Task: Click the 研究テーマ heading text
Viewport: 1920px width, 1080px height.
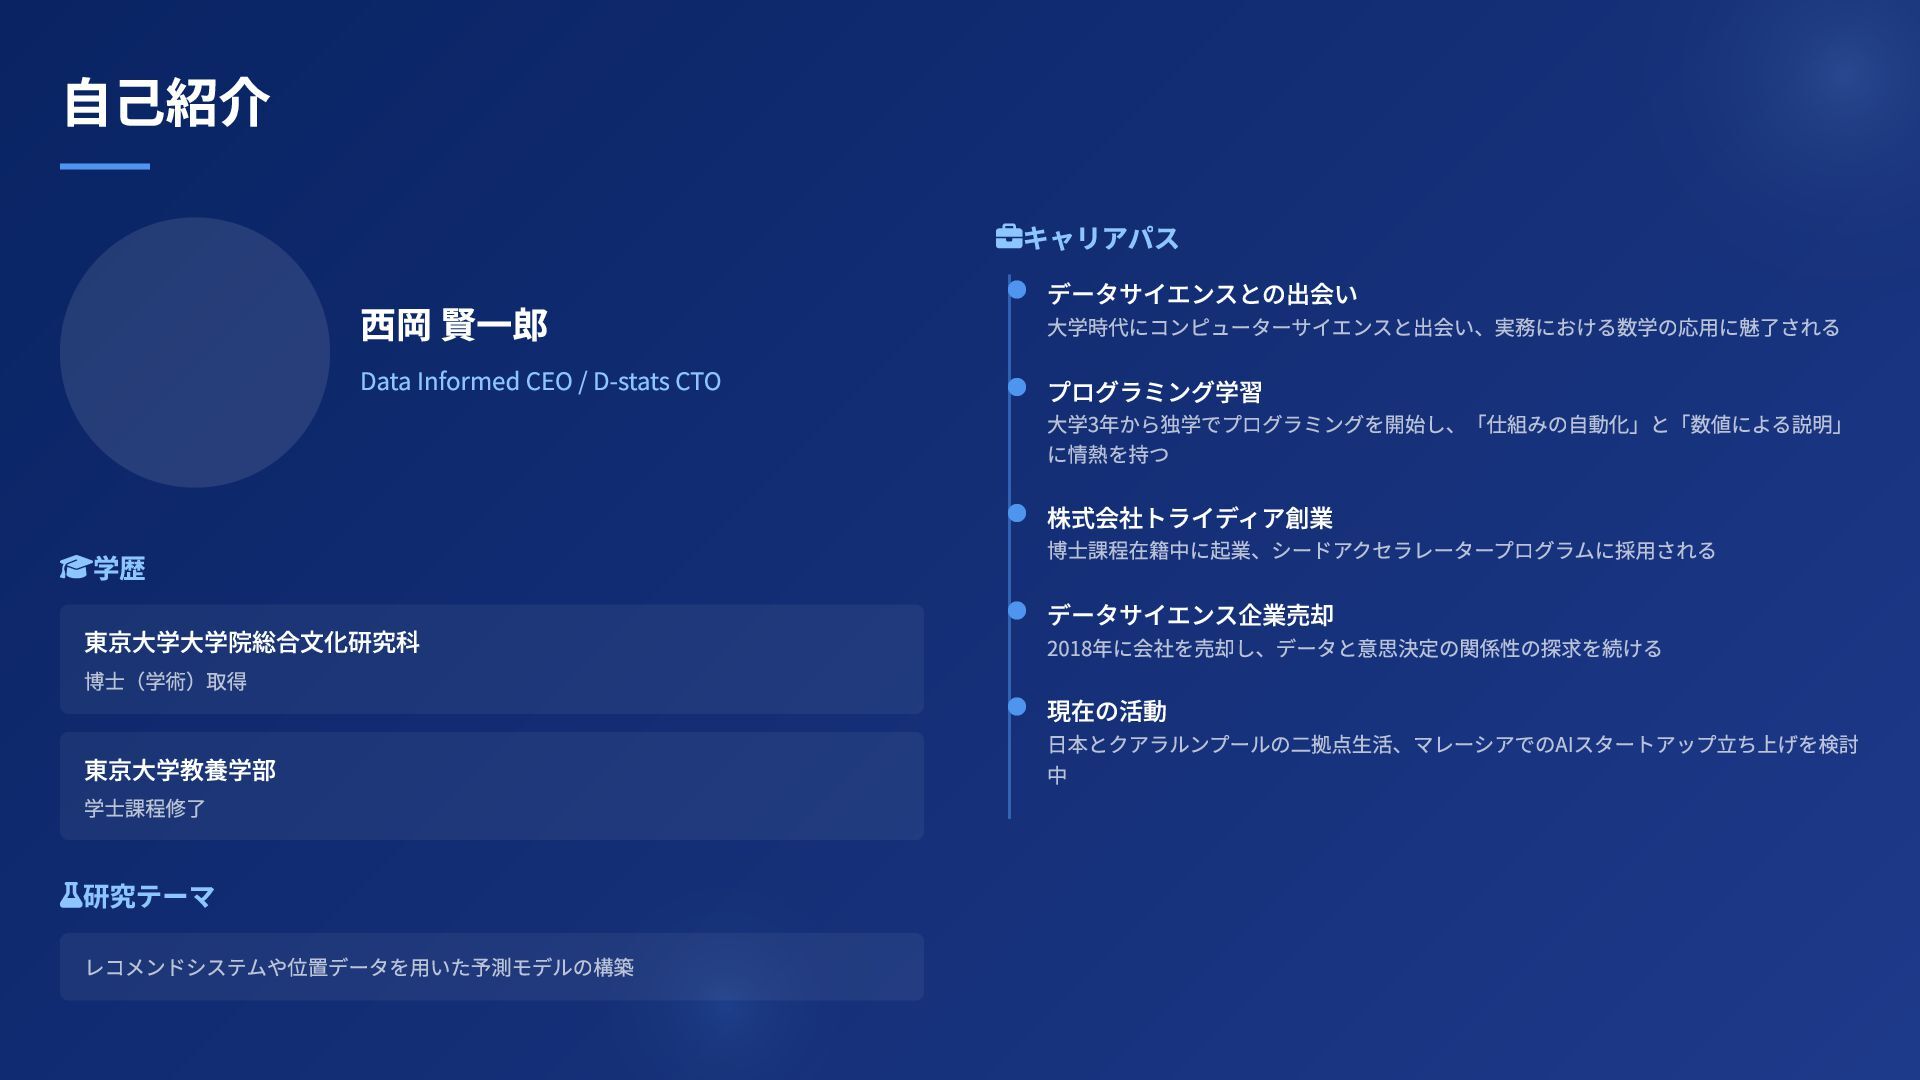Action: click(148, 896)
